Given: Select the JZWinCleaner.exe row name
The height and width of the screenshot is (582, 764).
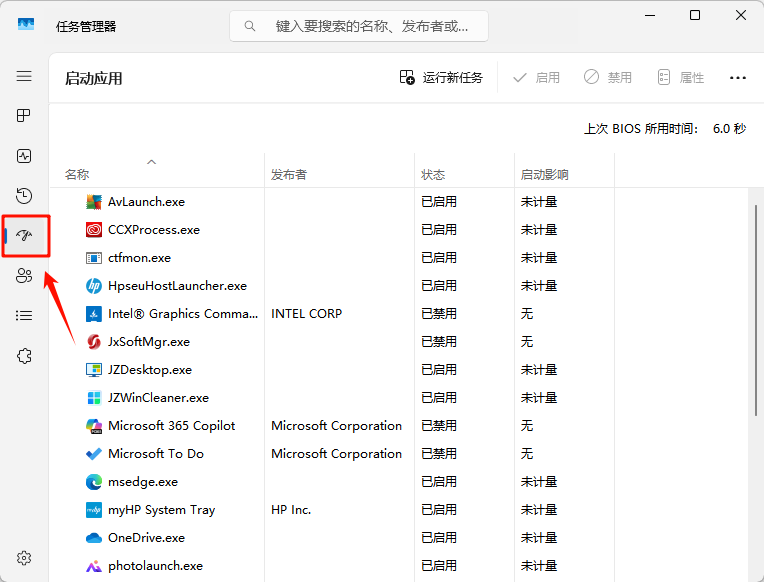Looking at the screenshot, I should click(x=158, y=398).
